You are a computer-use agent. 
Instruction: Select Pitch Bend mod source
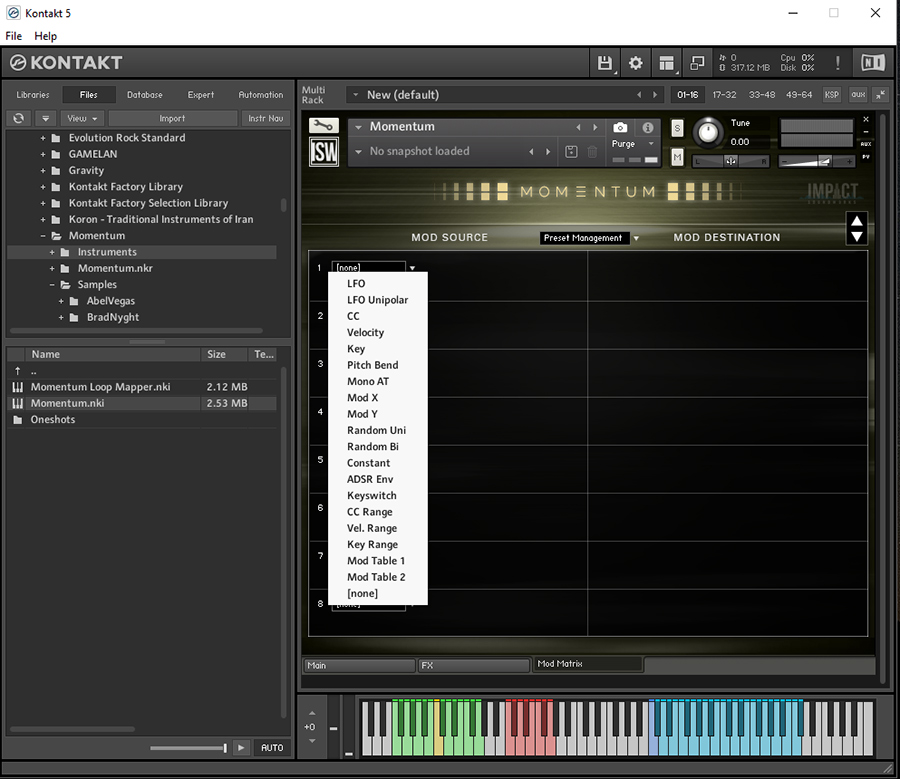pyautogui.click(x=377, y=365)
